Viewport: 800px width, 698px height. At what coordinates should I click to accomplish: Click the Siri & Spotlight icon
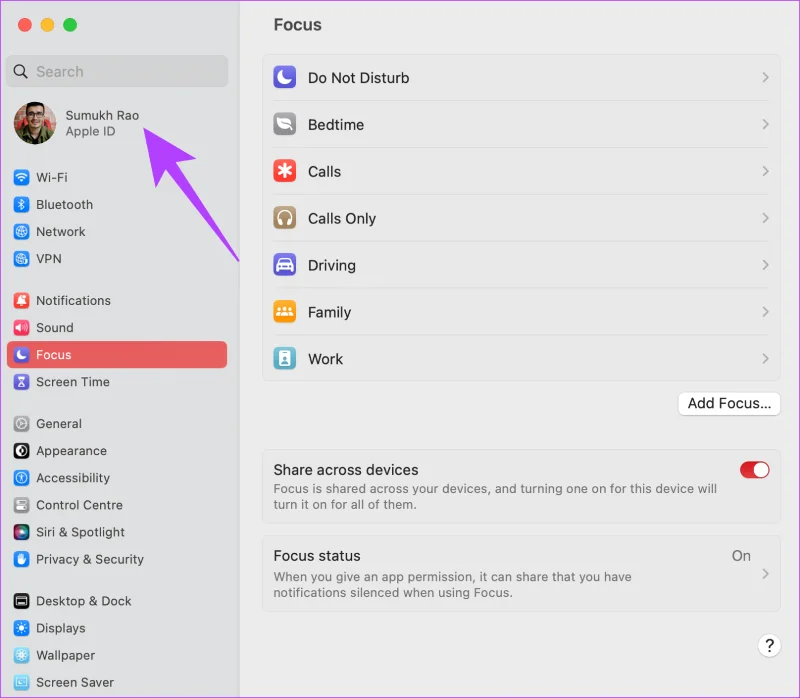(x=21, y=532)
